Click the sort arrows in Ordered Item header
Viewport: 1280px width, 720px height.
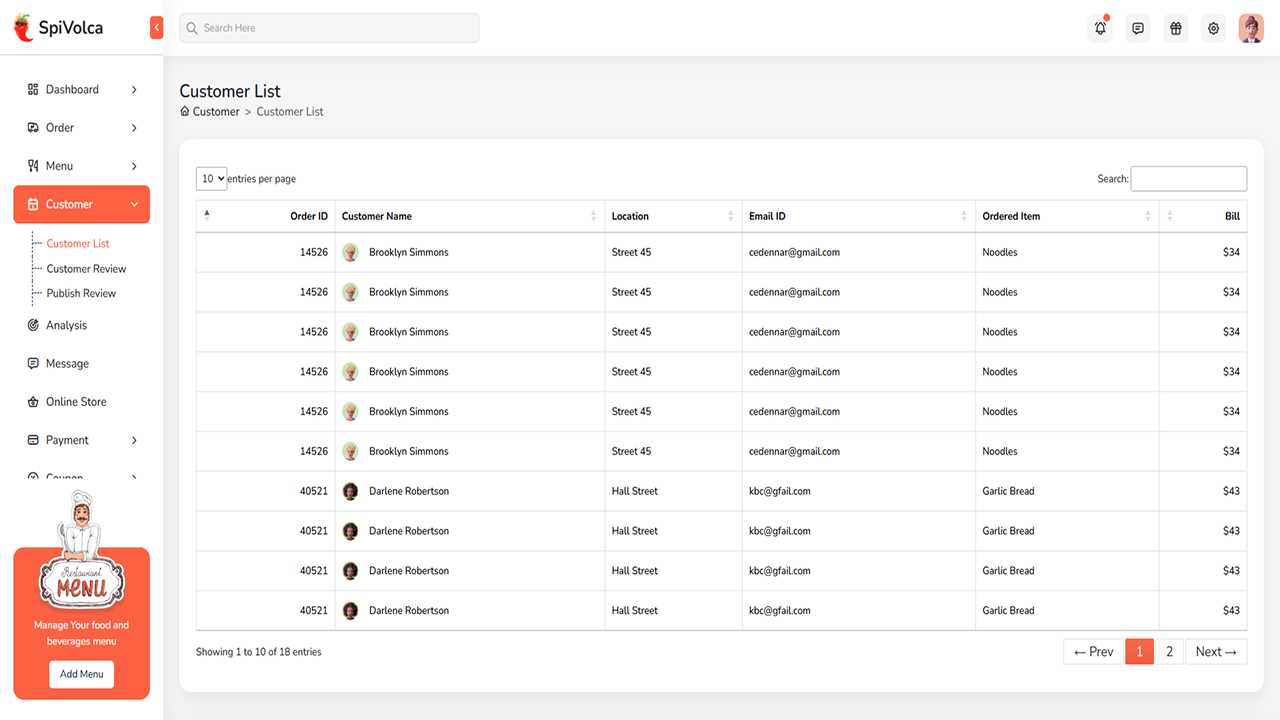[x=1148, y=216]
